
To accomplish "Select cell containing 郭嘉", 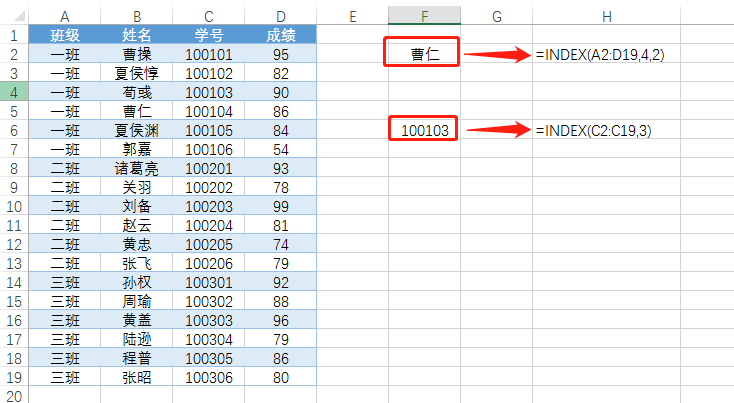I will [x=137, y=149].
